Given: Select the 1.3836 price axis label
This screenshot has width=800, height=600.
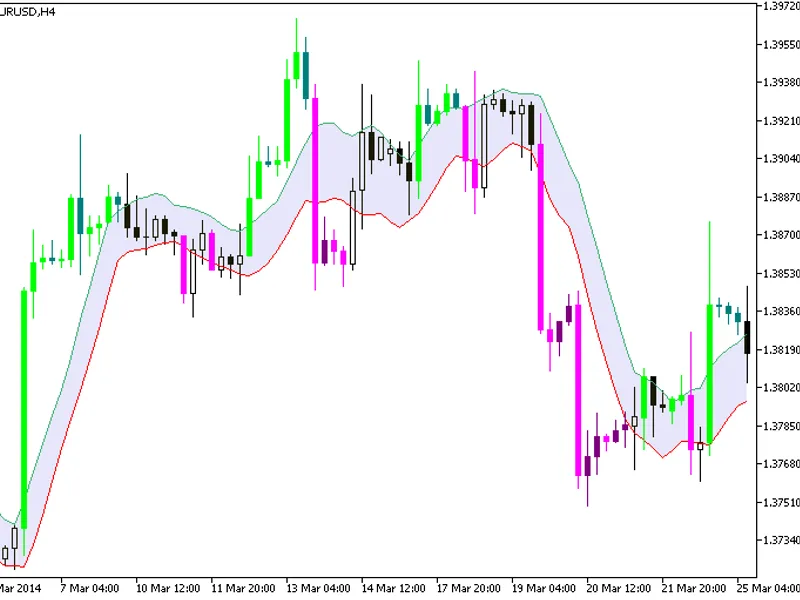Looking at the screenshot, I should pos(781,311).
